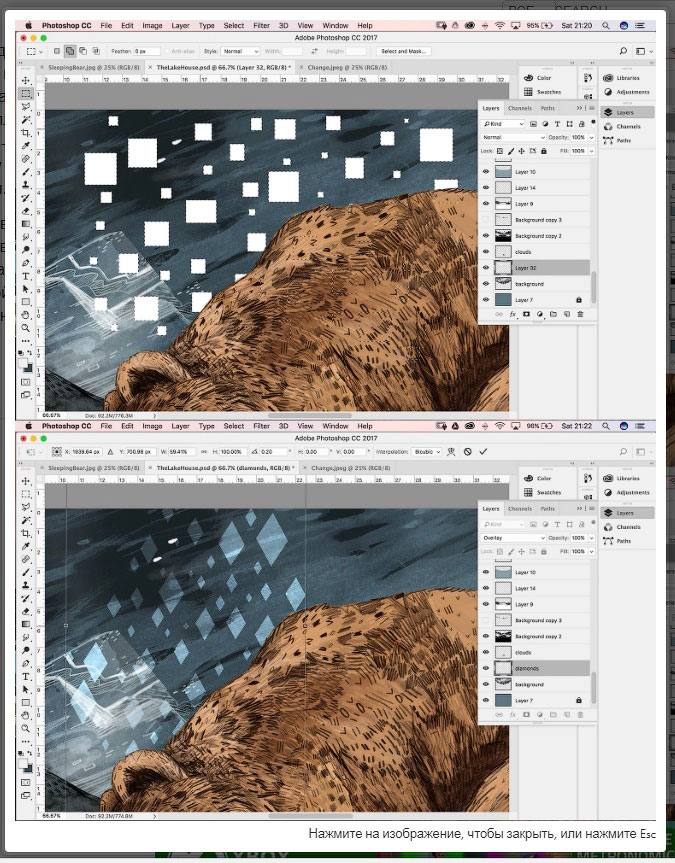The width and height of the screenshot is (675, 863).
Task: Open Spotlight search in upper macOS menu bar
Action: [606, 25]
